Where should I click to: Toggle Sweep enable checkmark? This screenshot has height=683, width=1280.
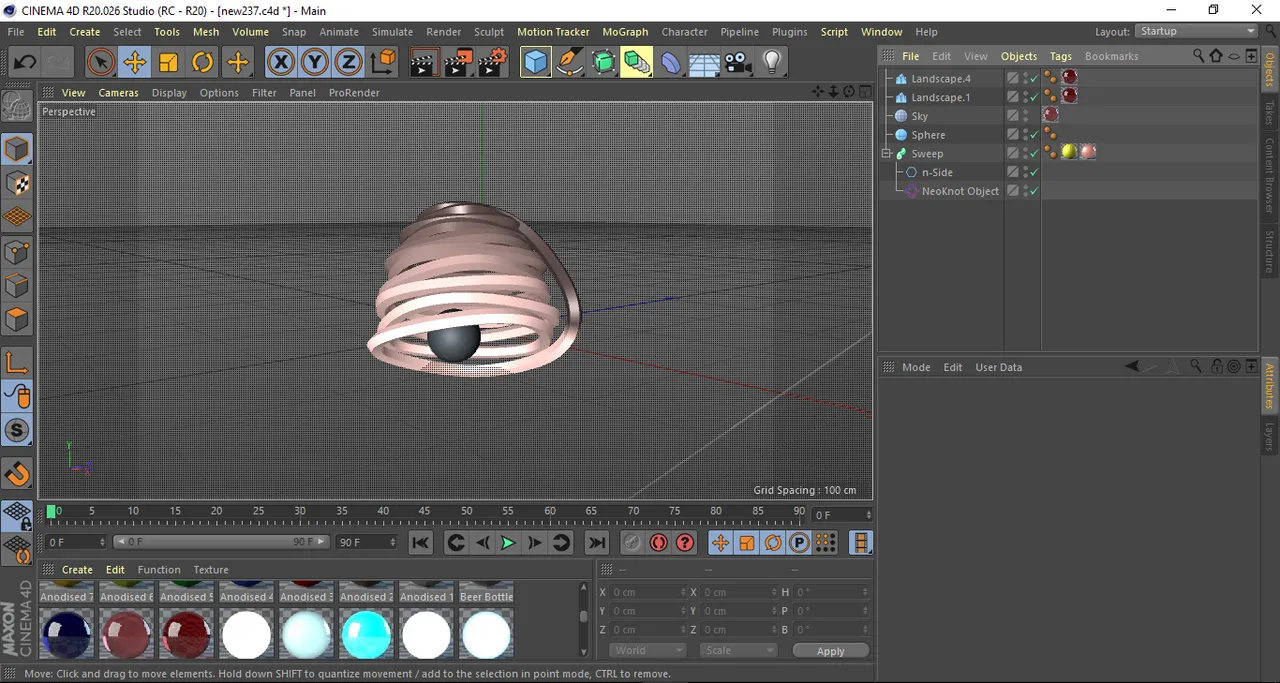[1035, 153]
